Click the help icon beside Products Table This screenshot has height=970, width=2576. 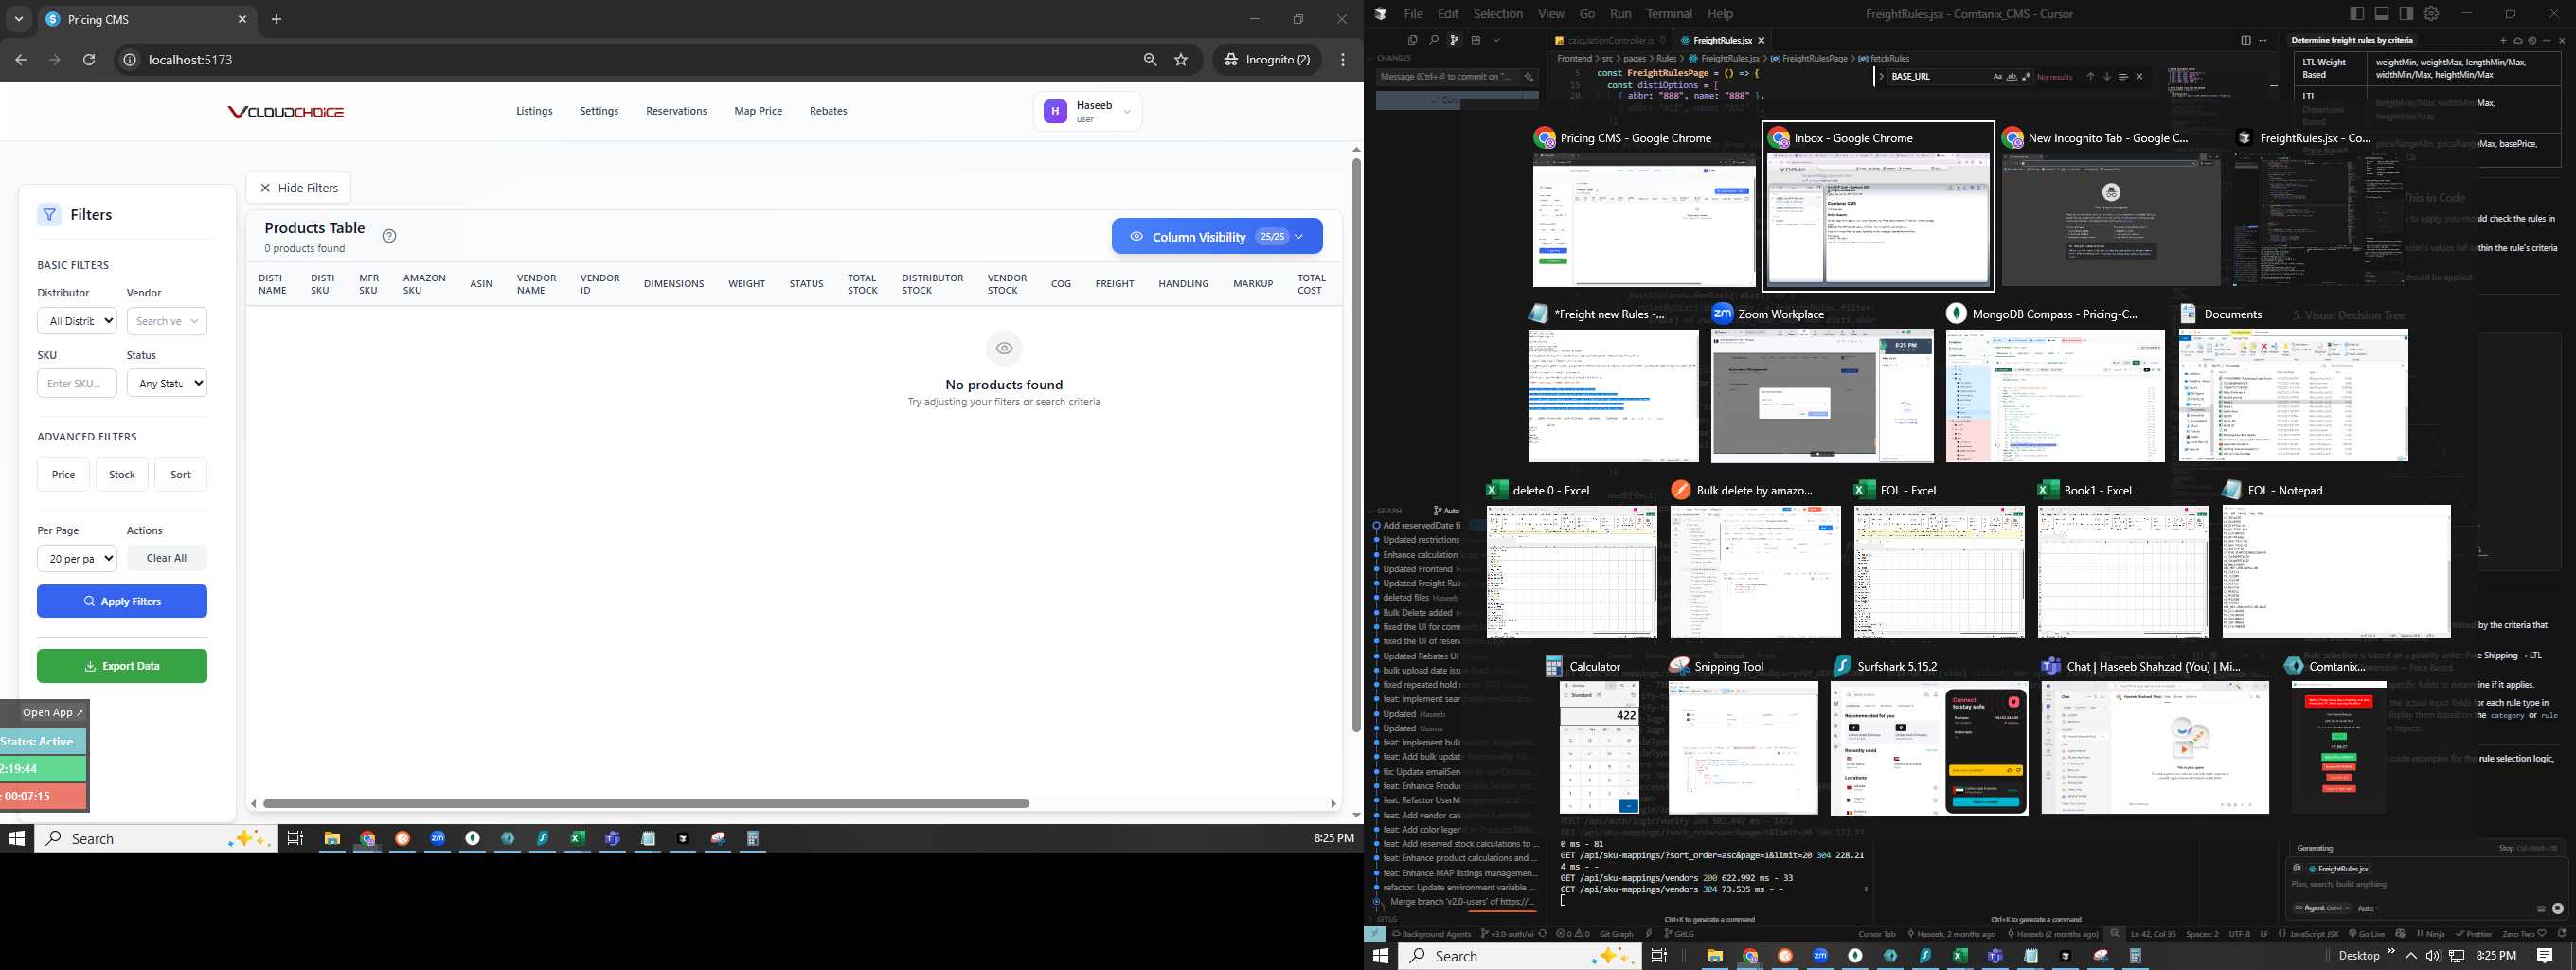[x=389, y=236]
